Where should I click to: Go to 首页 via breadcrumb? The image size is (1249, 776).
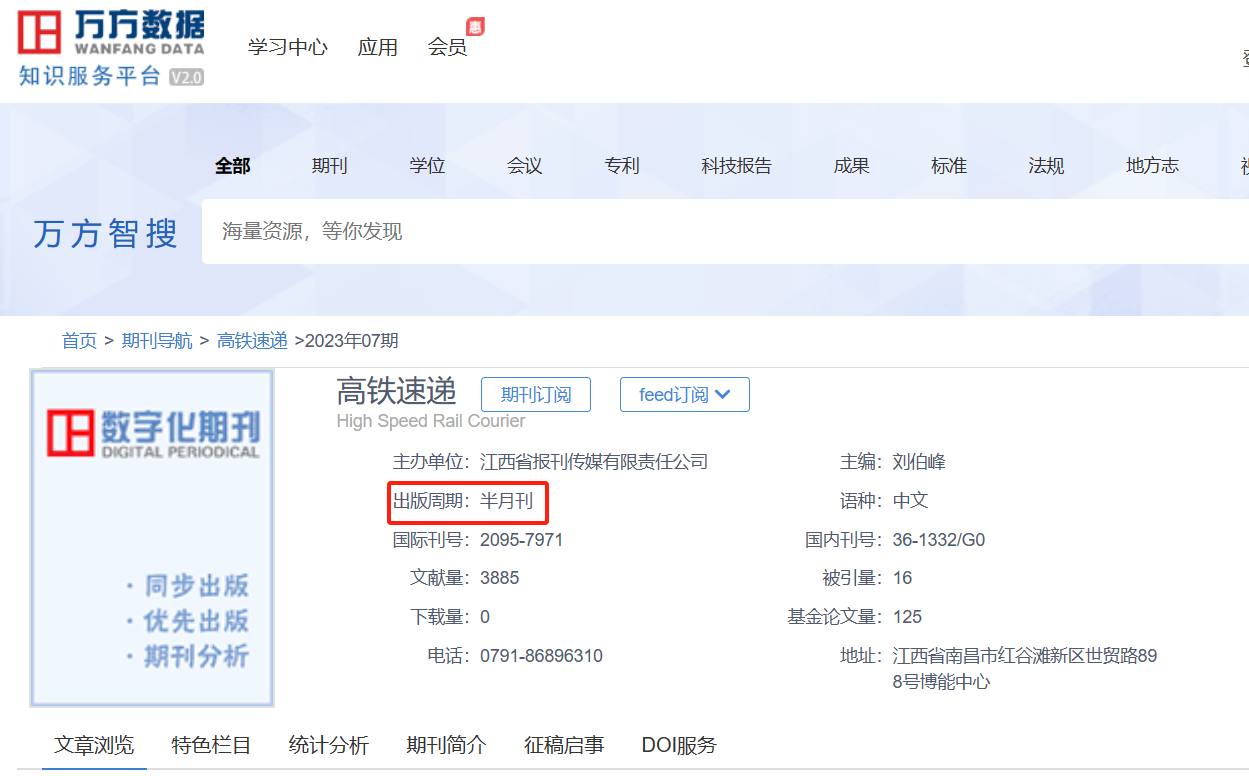(79, 341)
